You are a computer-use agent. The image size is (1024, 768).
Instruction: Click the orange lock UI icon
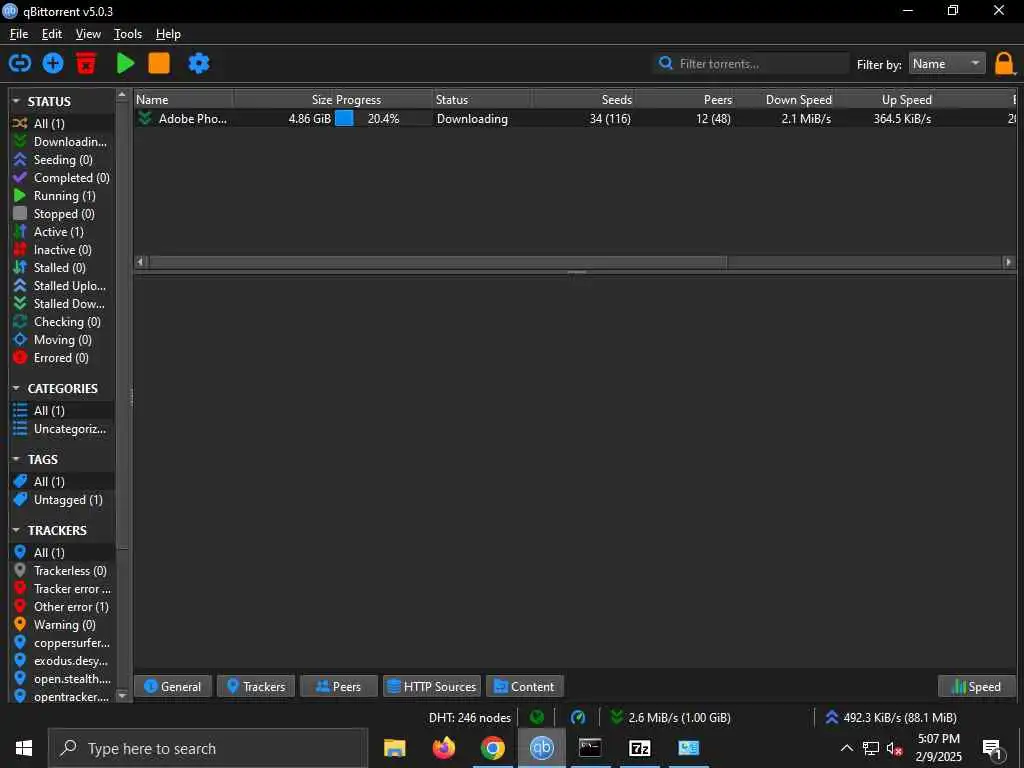click(1004, 64)
